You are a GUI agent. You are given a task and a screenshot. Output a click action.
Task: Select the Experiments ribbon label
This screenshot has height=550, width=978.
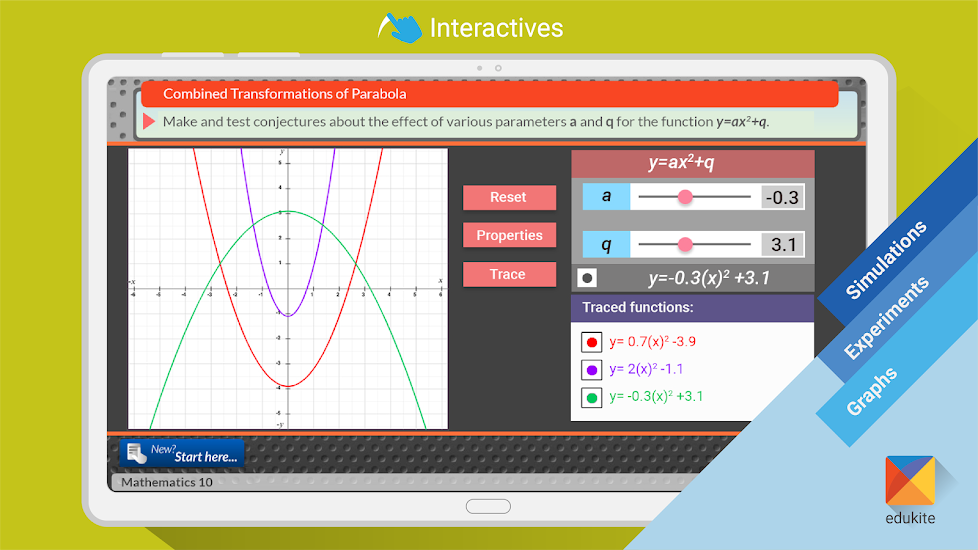click(886, 318)
